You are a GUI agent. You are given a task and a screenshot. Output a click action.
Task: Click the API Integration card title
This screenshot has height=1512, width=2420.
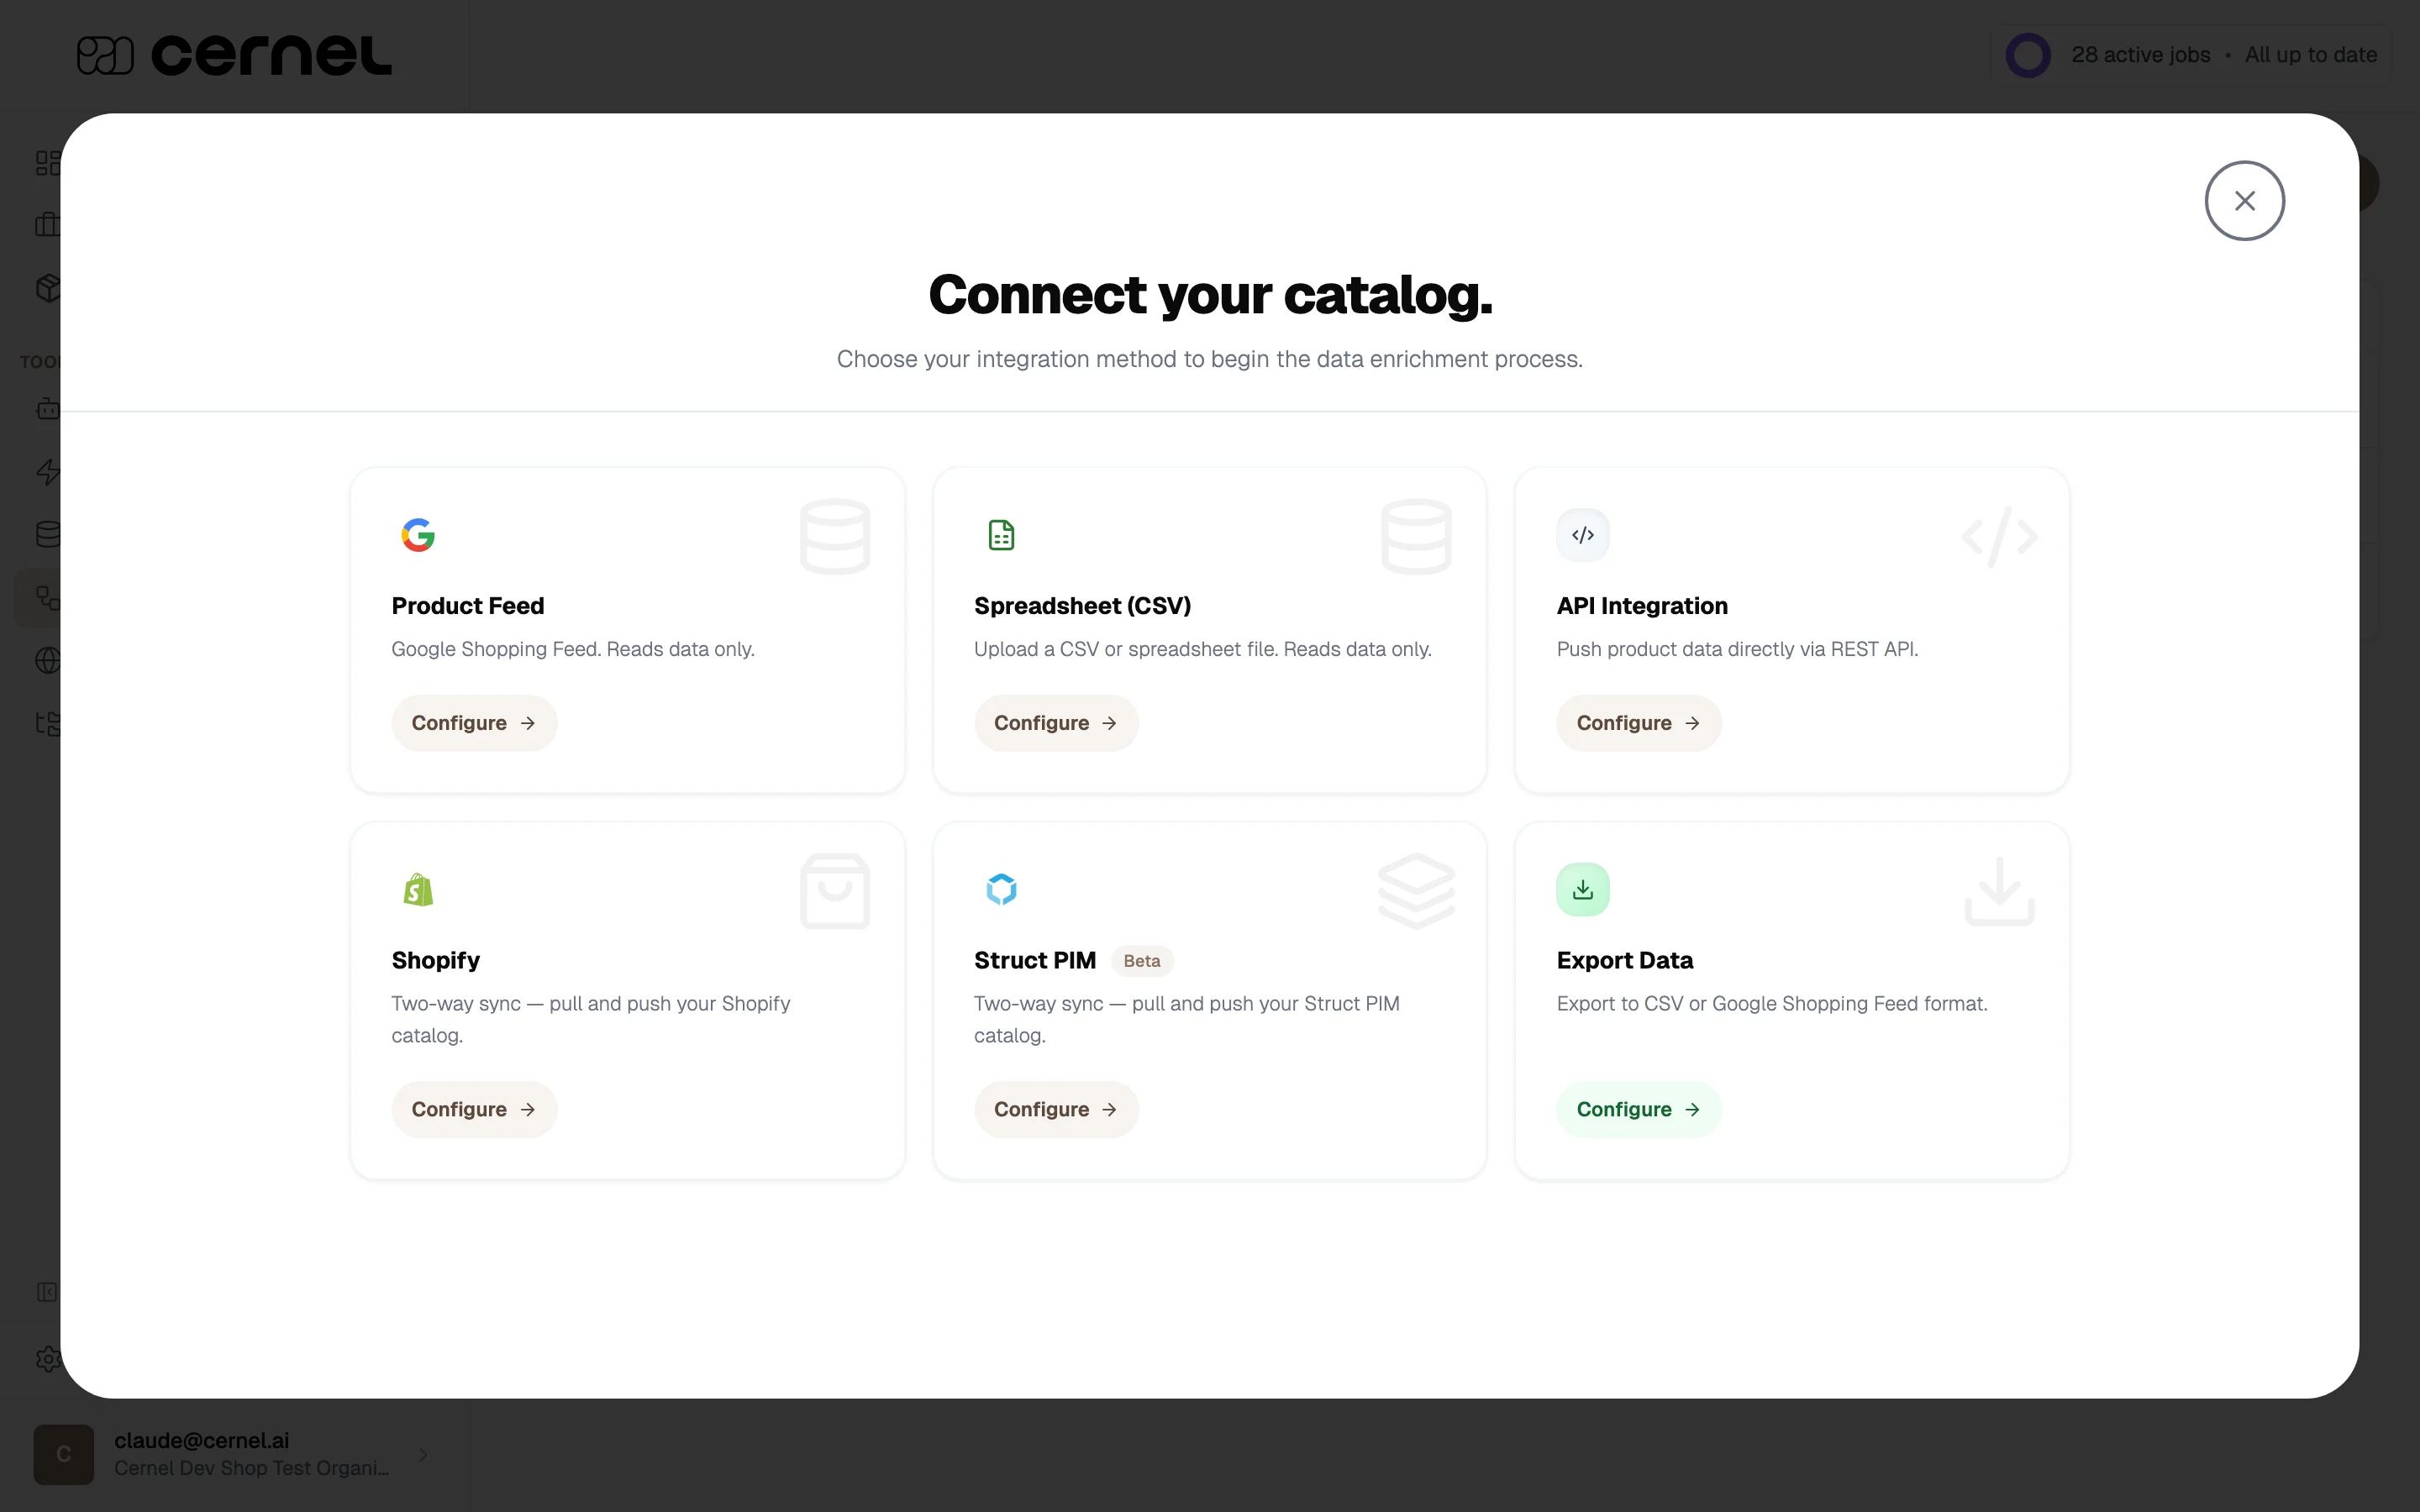1642,606
